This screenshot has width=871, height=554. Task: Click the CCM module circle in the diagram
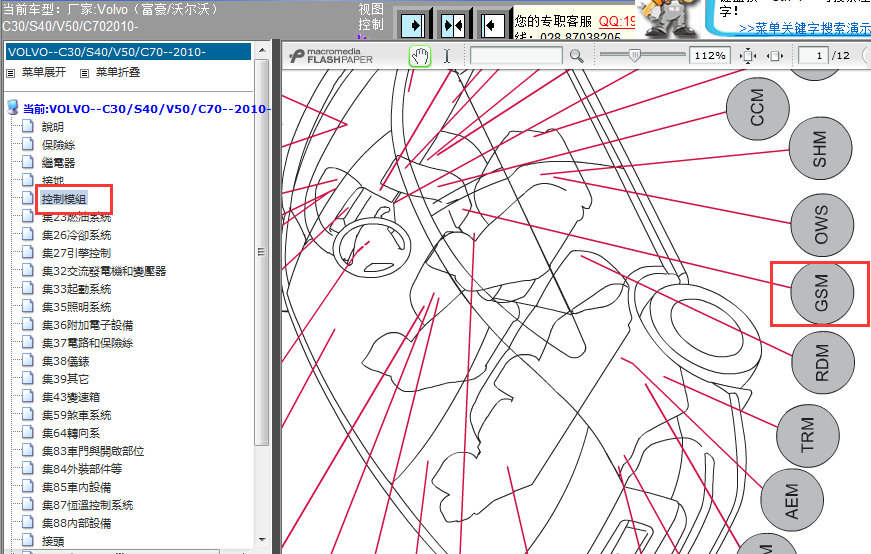[x=758, y=108]
